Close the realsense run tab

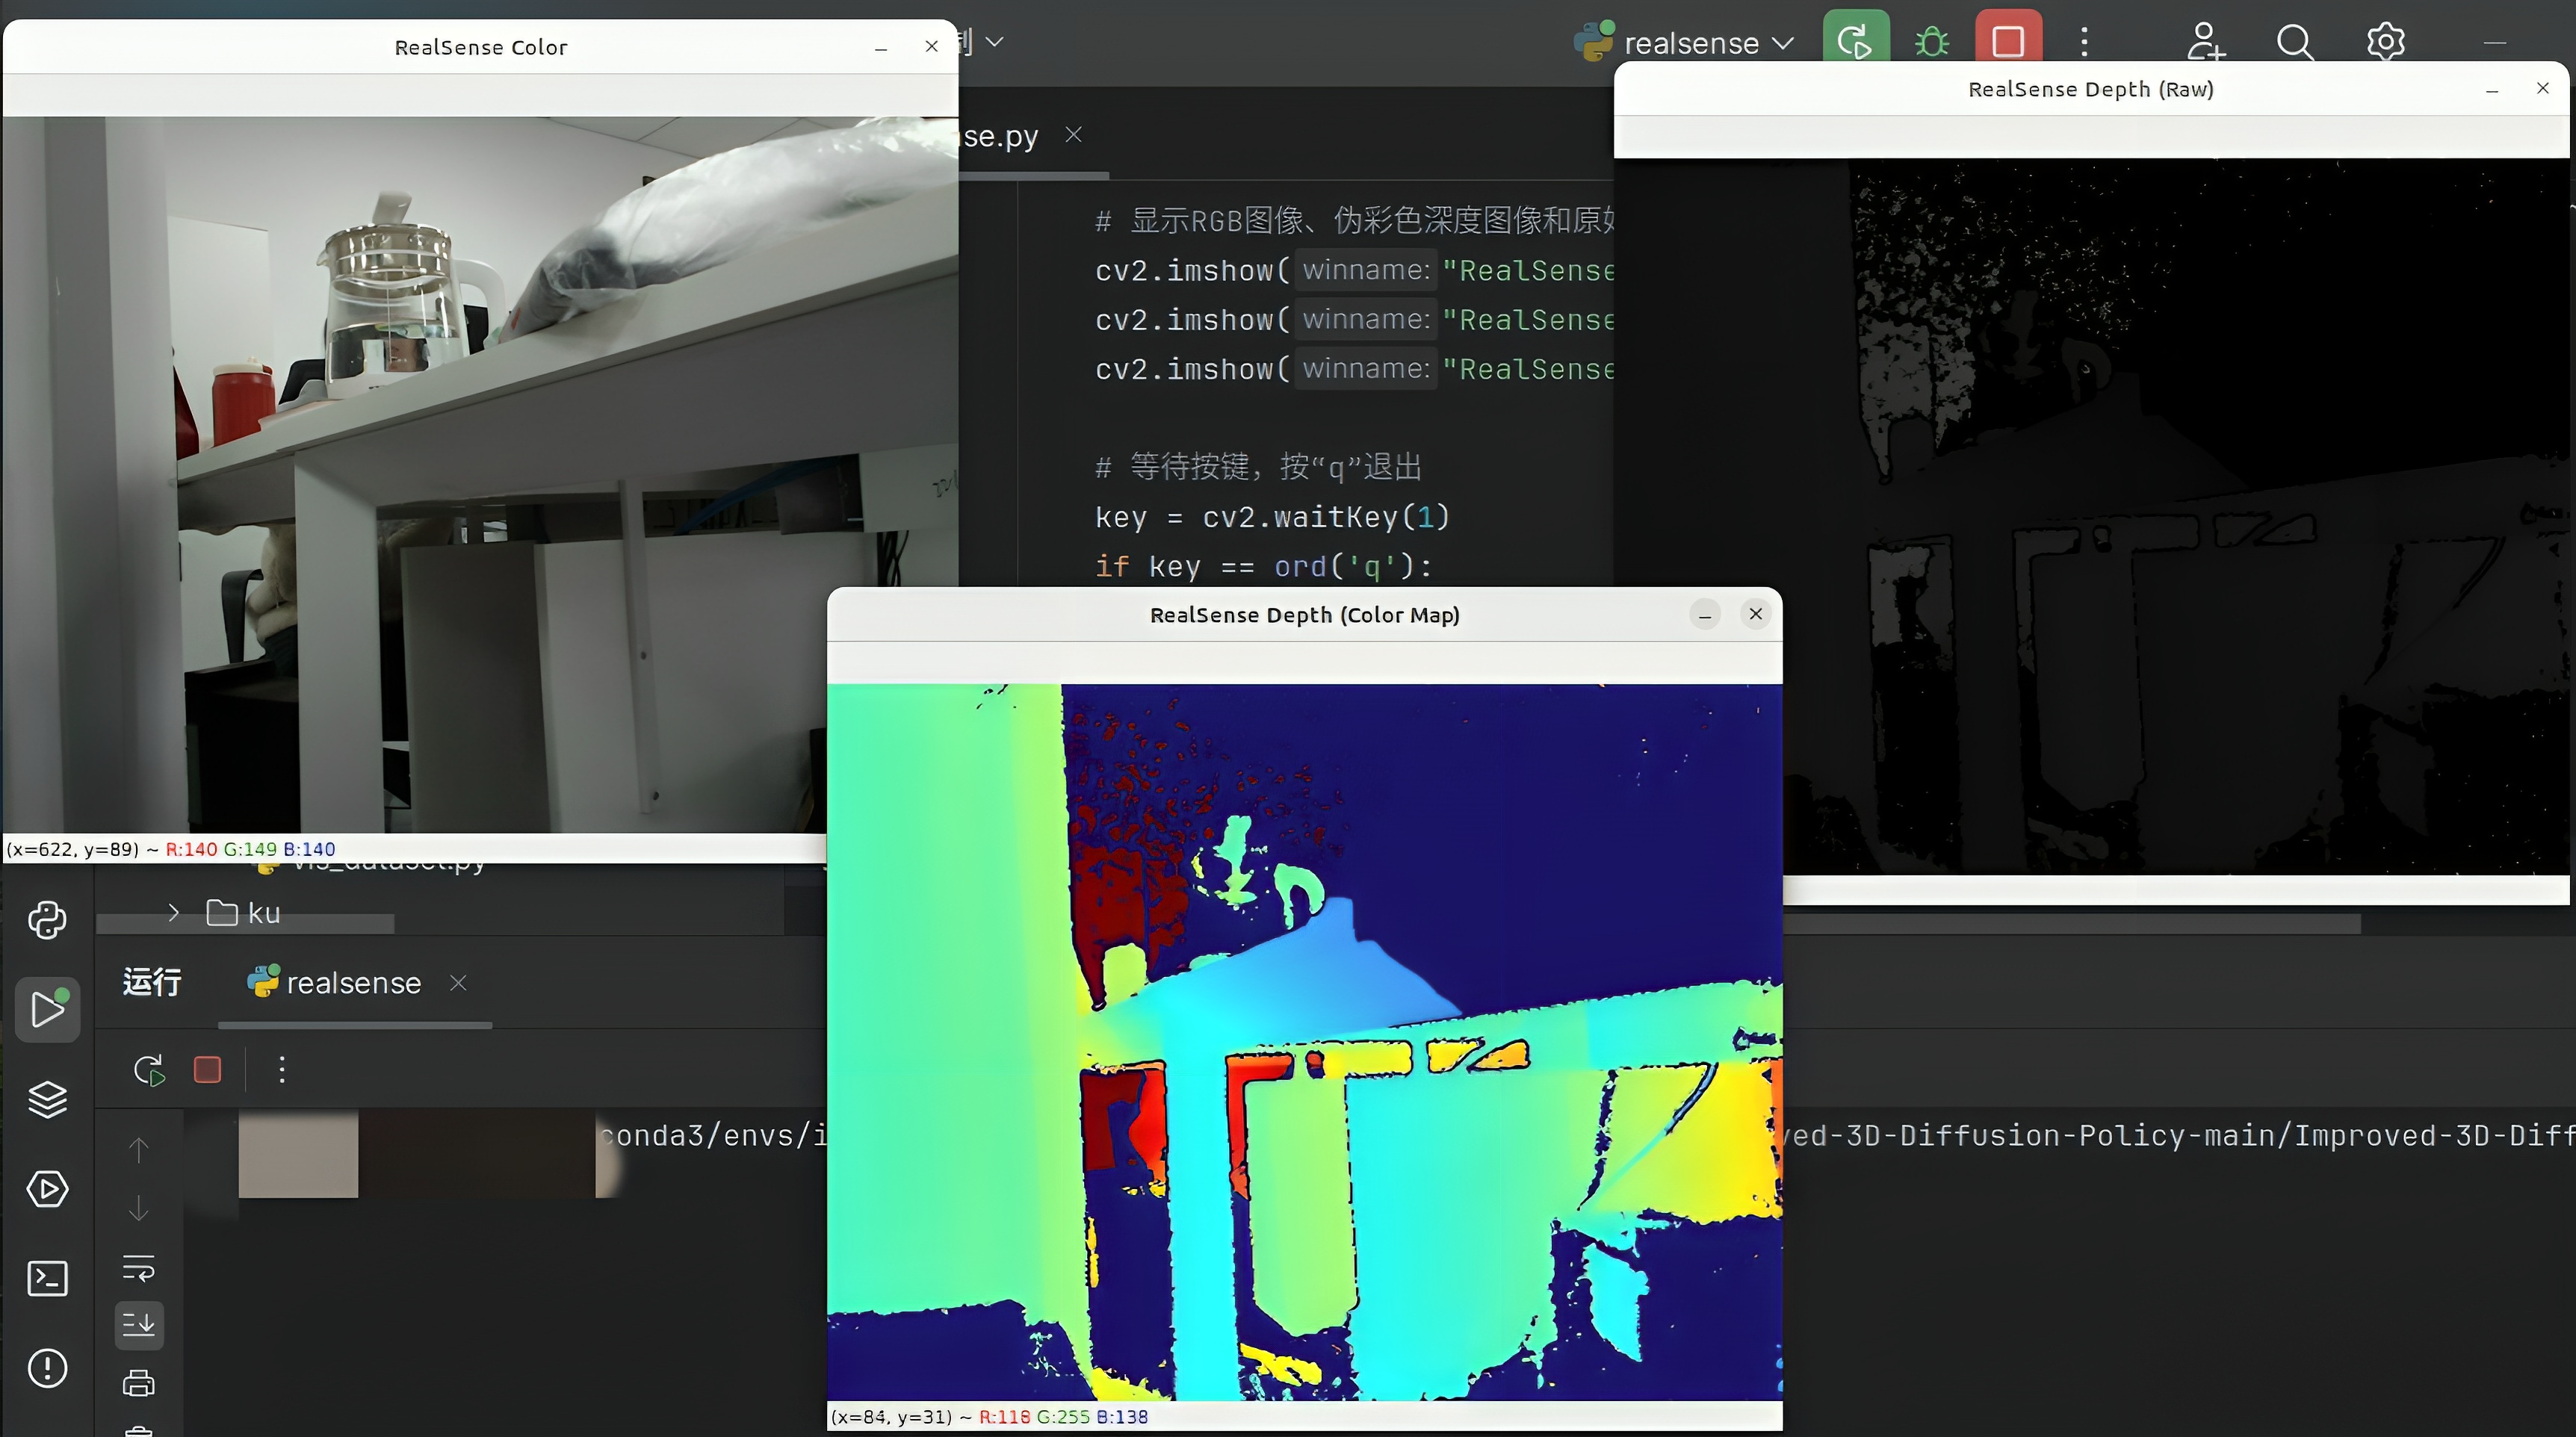click(x=458, y=983)
